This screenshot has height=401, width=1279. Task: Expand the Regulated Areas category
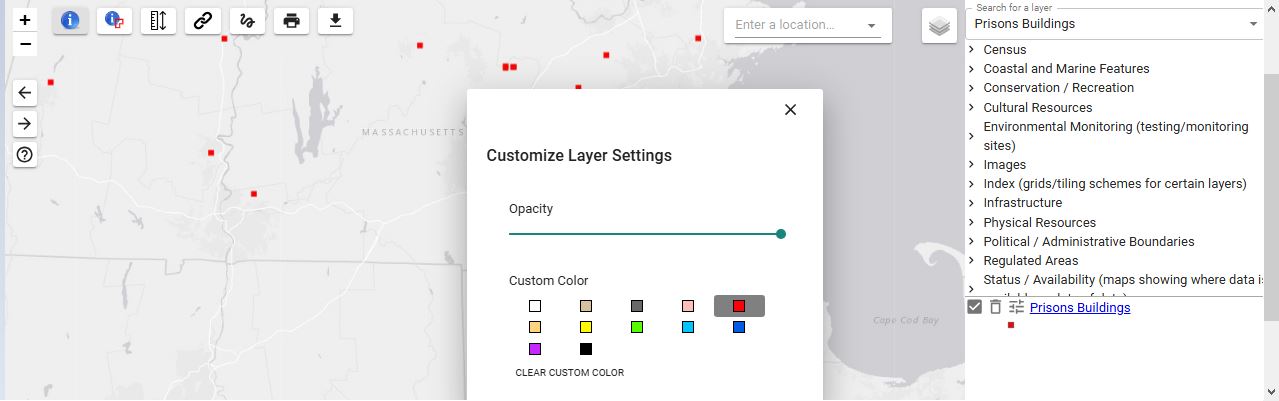971,261
